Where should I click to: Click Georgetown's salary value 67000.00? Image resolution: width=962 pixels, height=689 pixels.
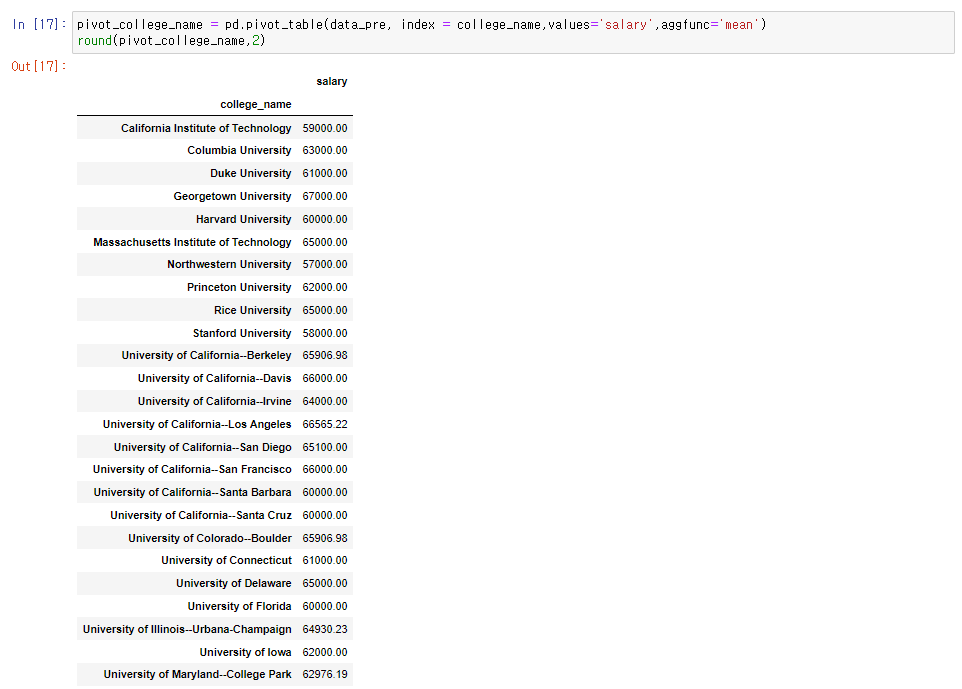325,196
